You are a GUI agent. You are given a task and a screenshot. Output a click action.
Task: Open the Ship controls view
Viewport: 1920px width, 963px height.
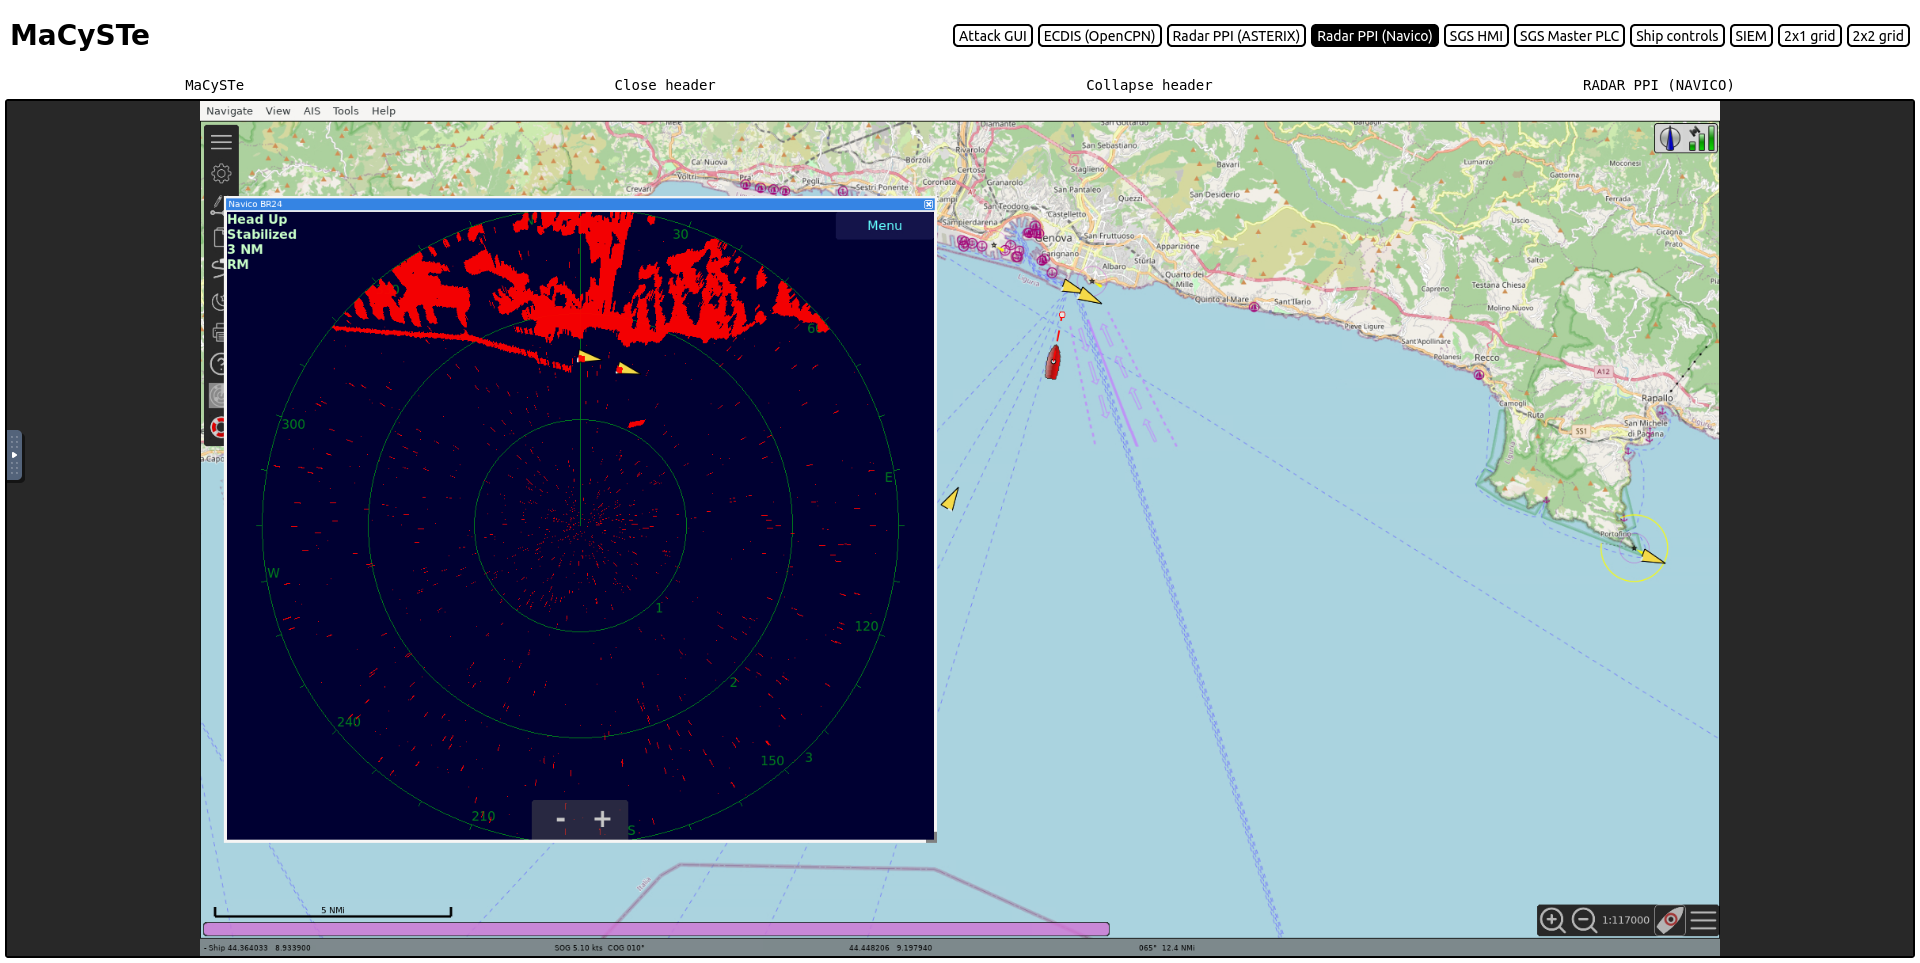click(x=1677, y=36)
